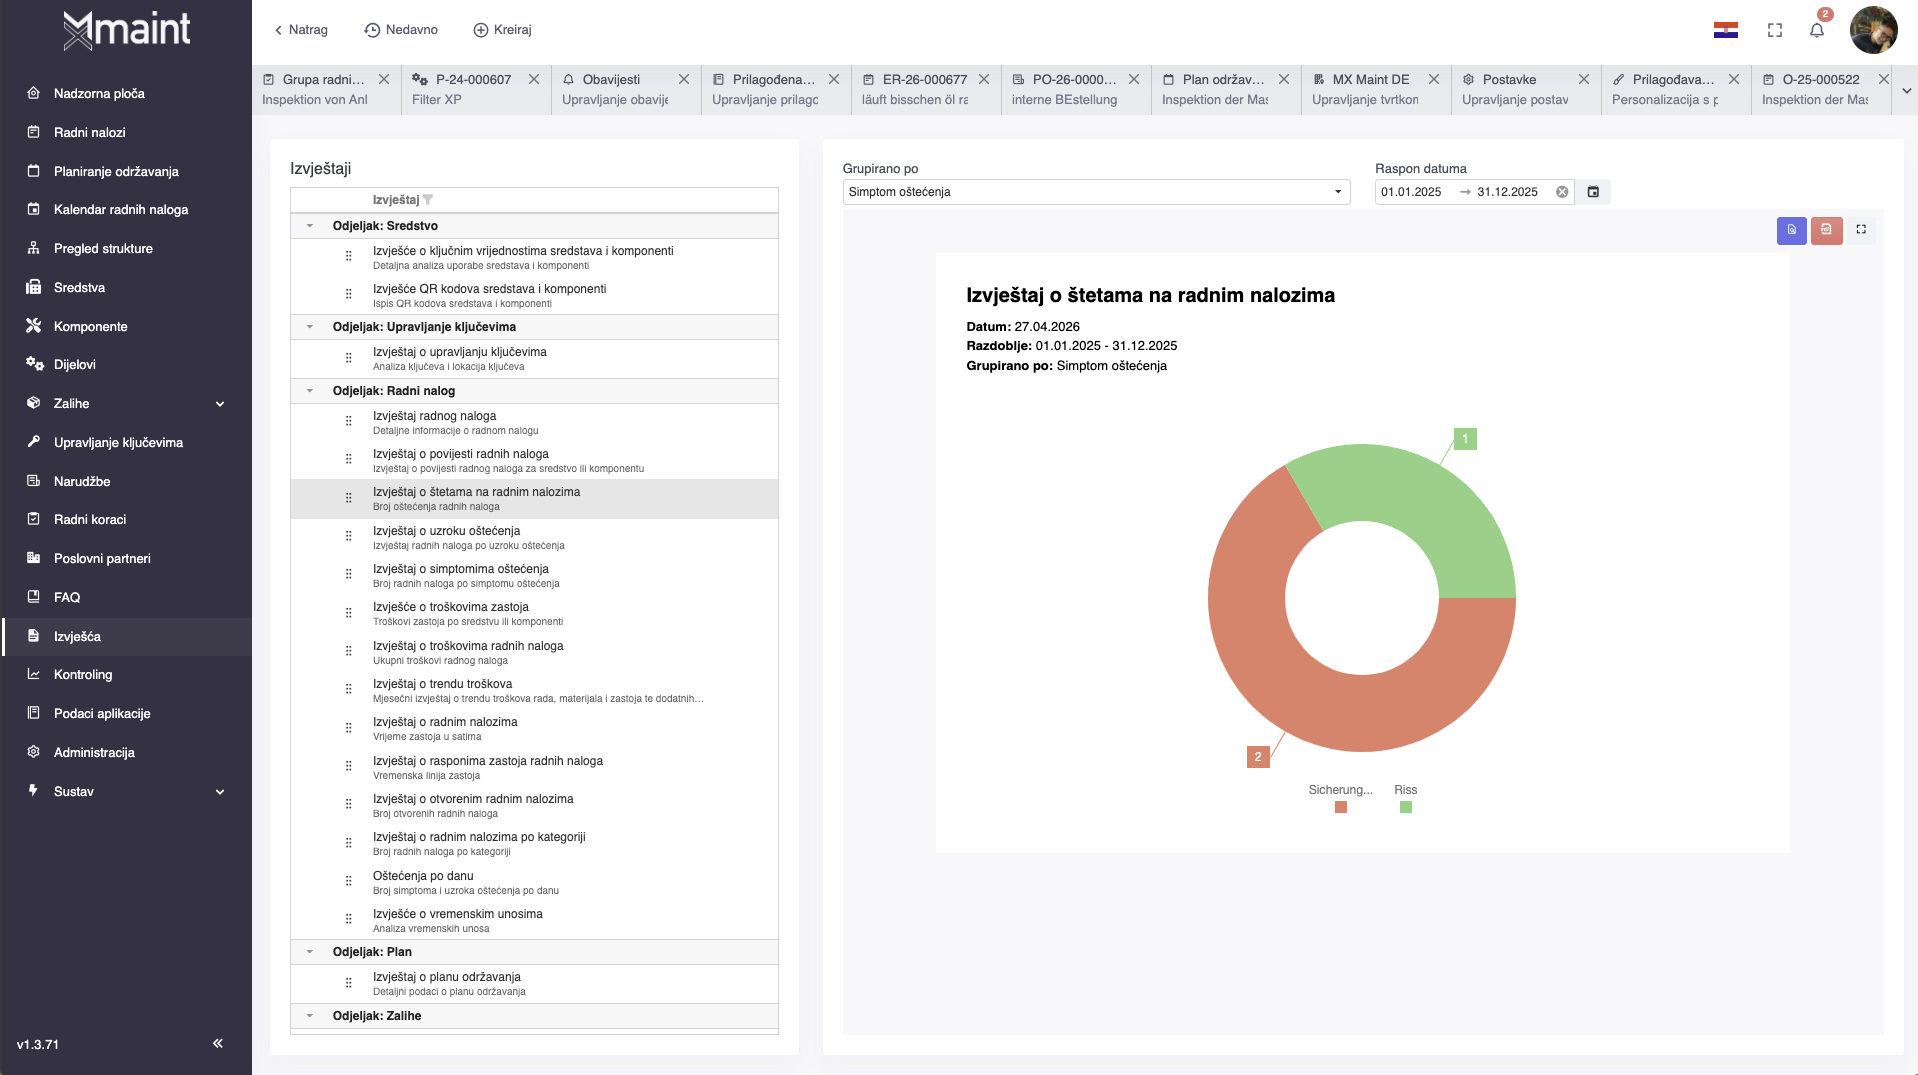Image resolution: width=1918 pixels, height=1075 pixels.
Task: Export the report as PDF
Action: (x=1826, y=230)
